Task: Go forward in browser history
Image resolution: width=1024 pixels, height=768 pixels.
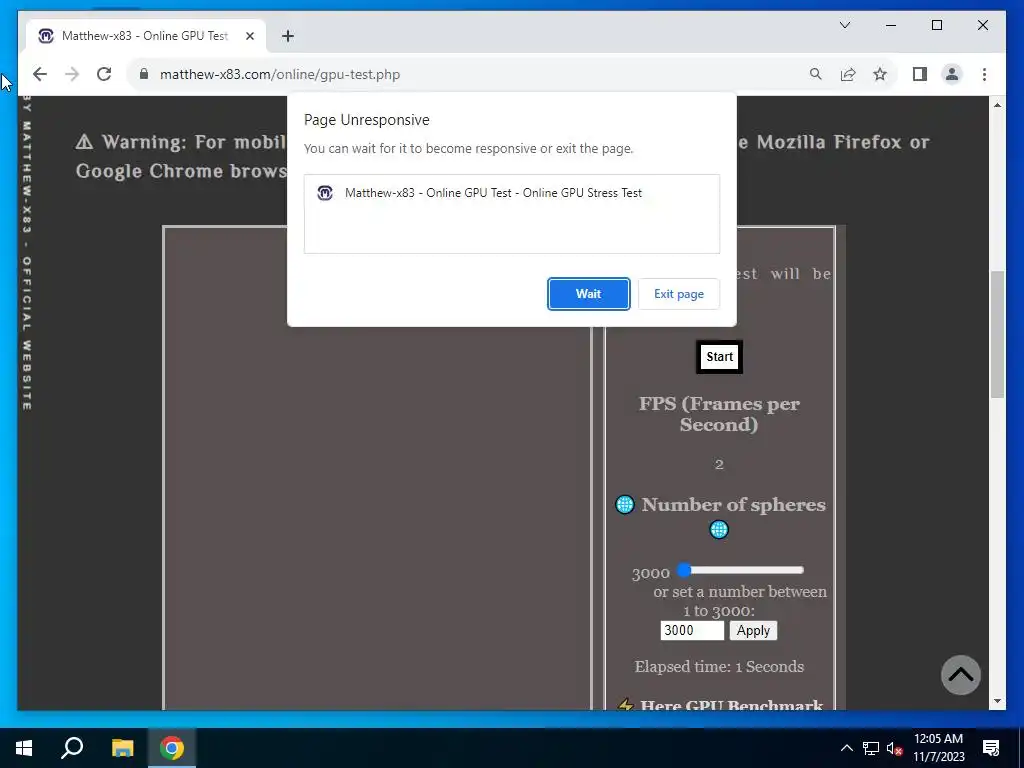Action: coord(72,74)
